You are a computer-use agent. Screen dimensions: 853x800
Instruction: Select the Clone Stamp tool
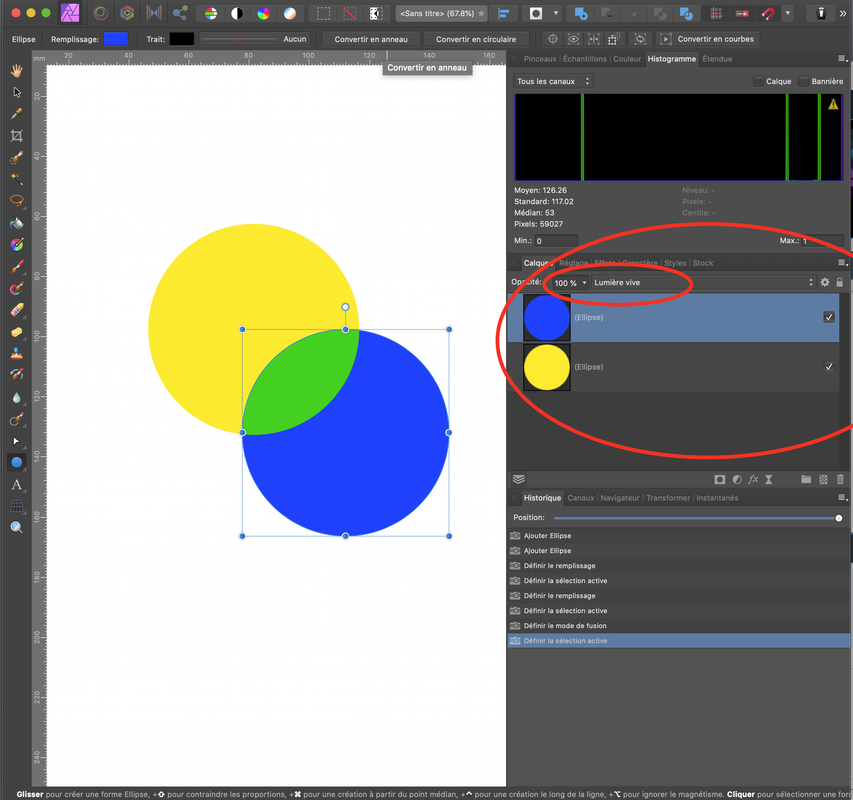17,354
